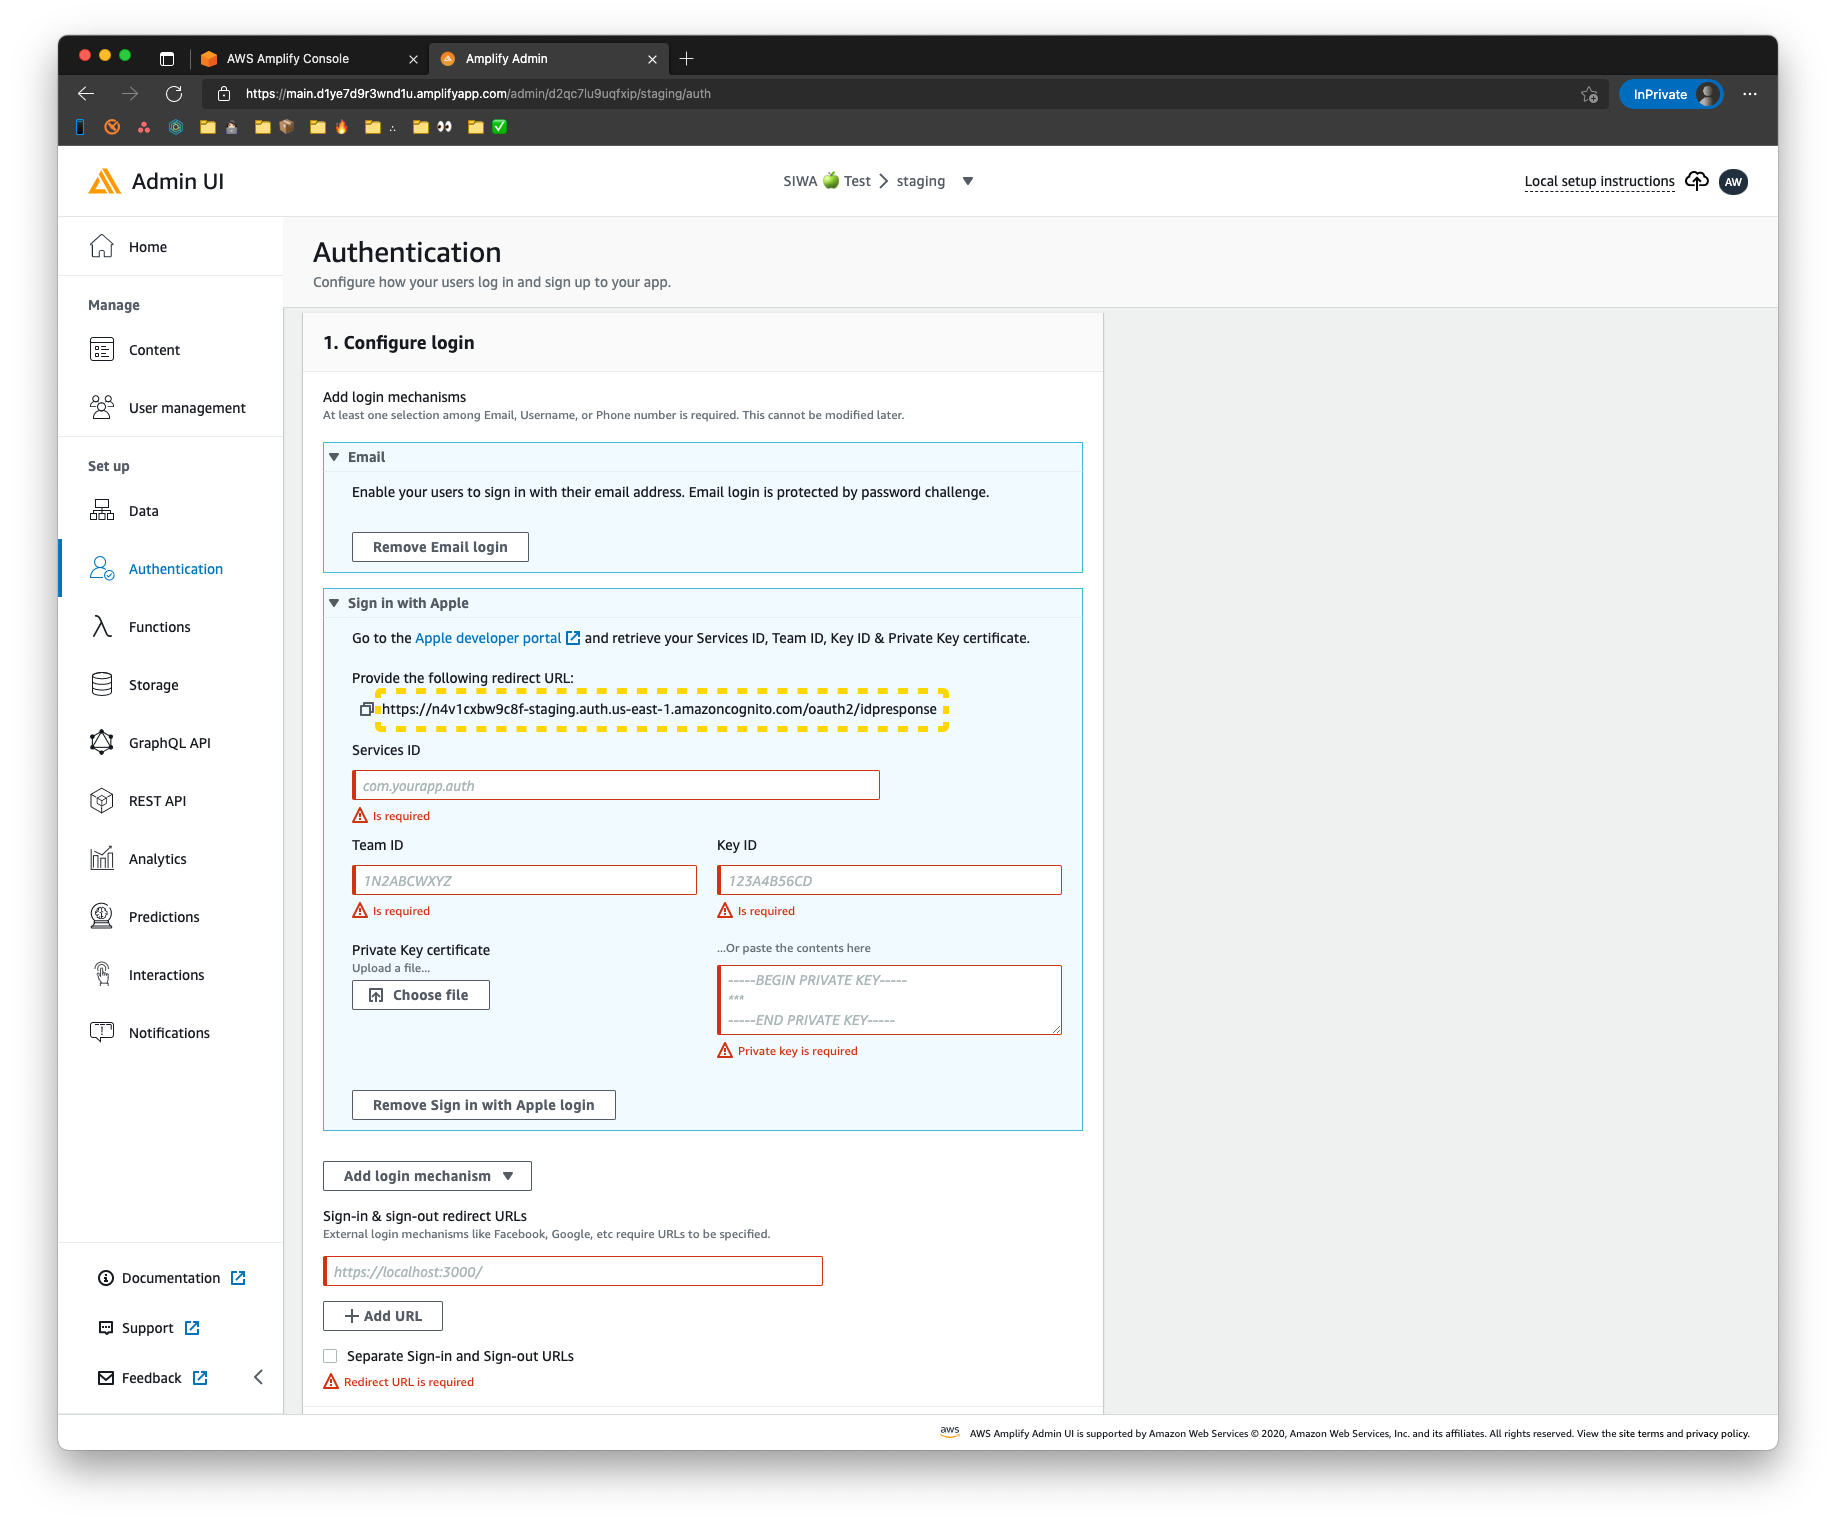Collapse the Sign in with Apple section
The width and height of the screenshot is (1832, 1524).
coord(334,603)
